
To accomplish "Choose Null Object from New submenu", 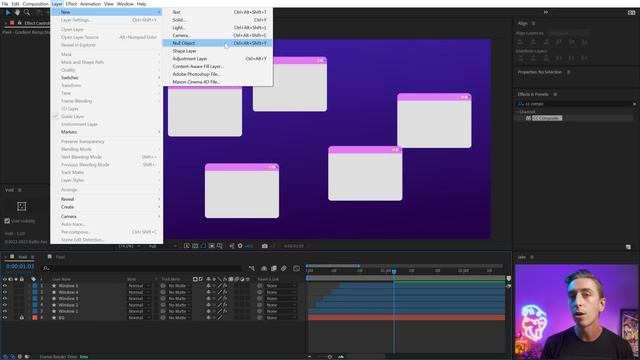I will click(x=218, y=43).
